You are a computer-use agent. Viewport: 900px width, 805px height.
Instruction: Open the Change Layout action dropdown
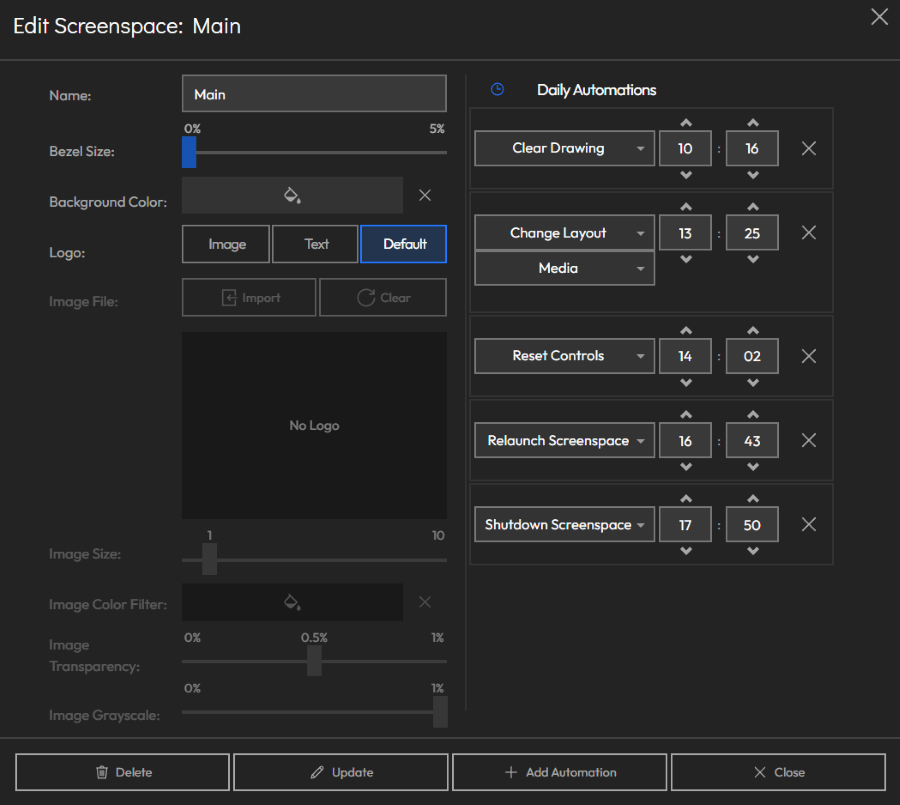point(564,233)
